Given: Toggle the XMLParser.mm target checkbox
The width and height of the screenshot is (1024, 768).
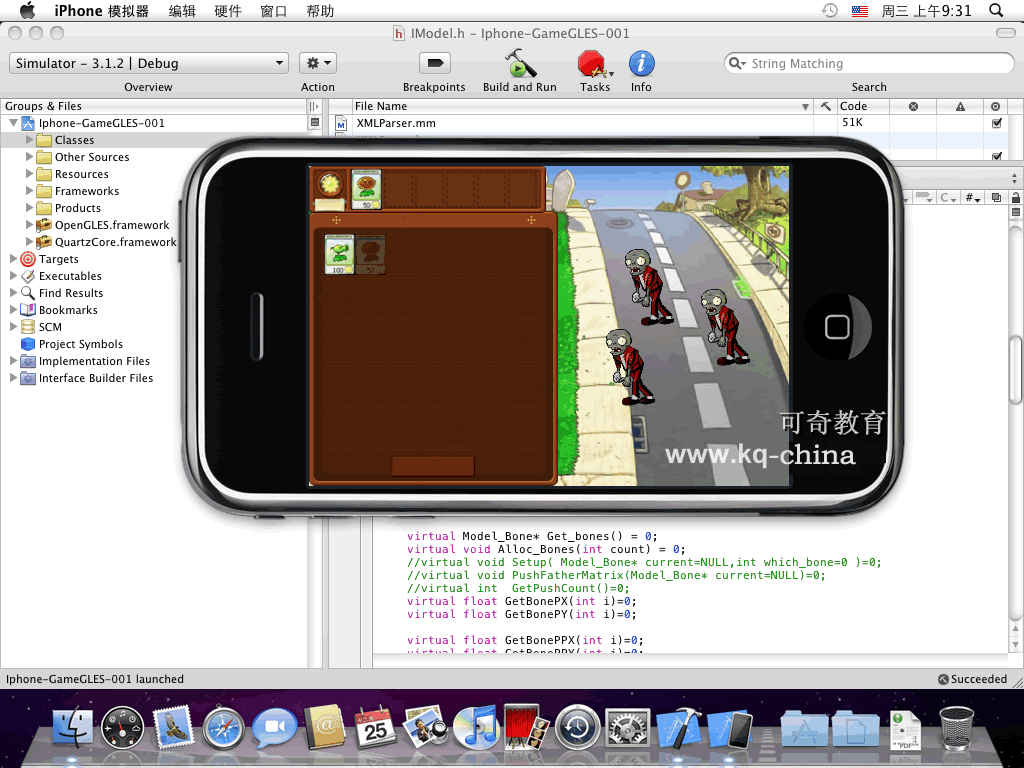Looking at the screenshot, I should point(996,123).
